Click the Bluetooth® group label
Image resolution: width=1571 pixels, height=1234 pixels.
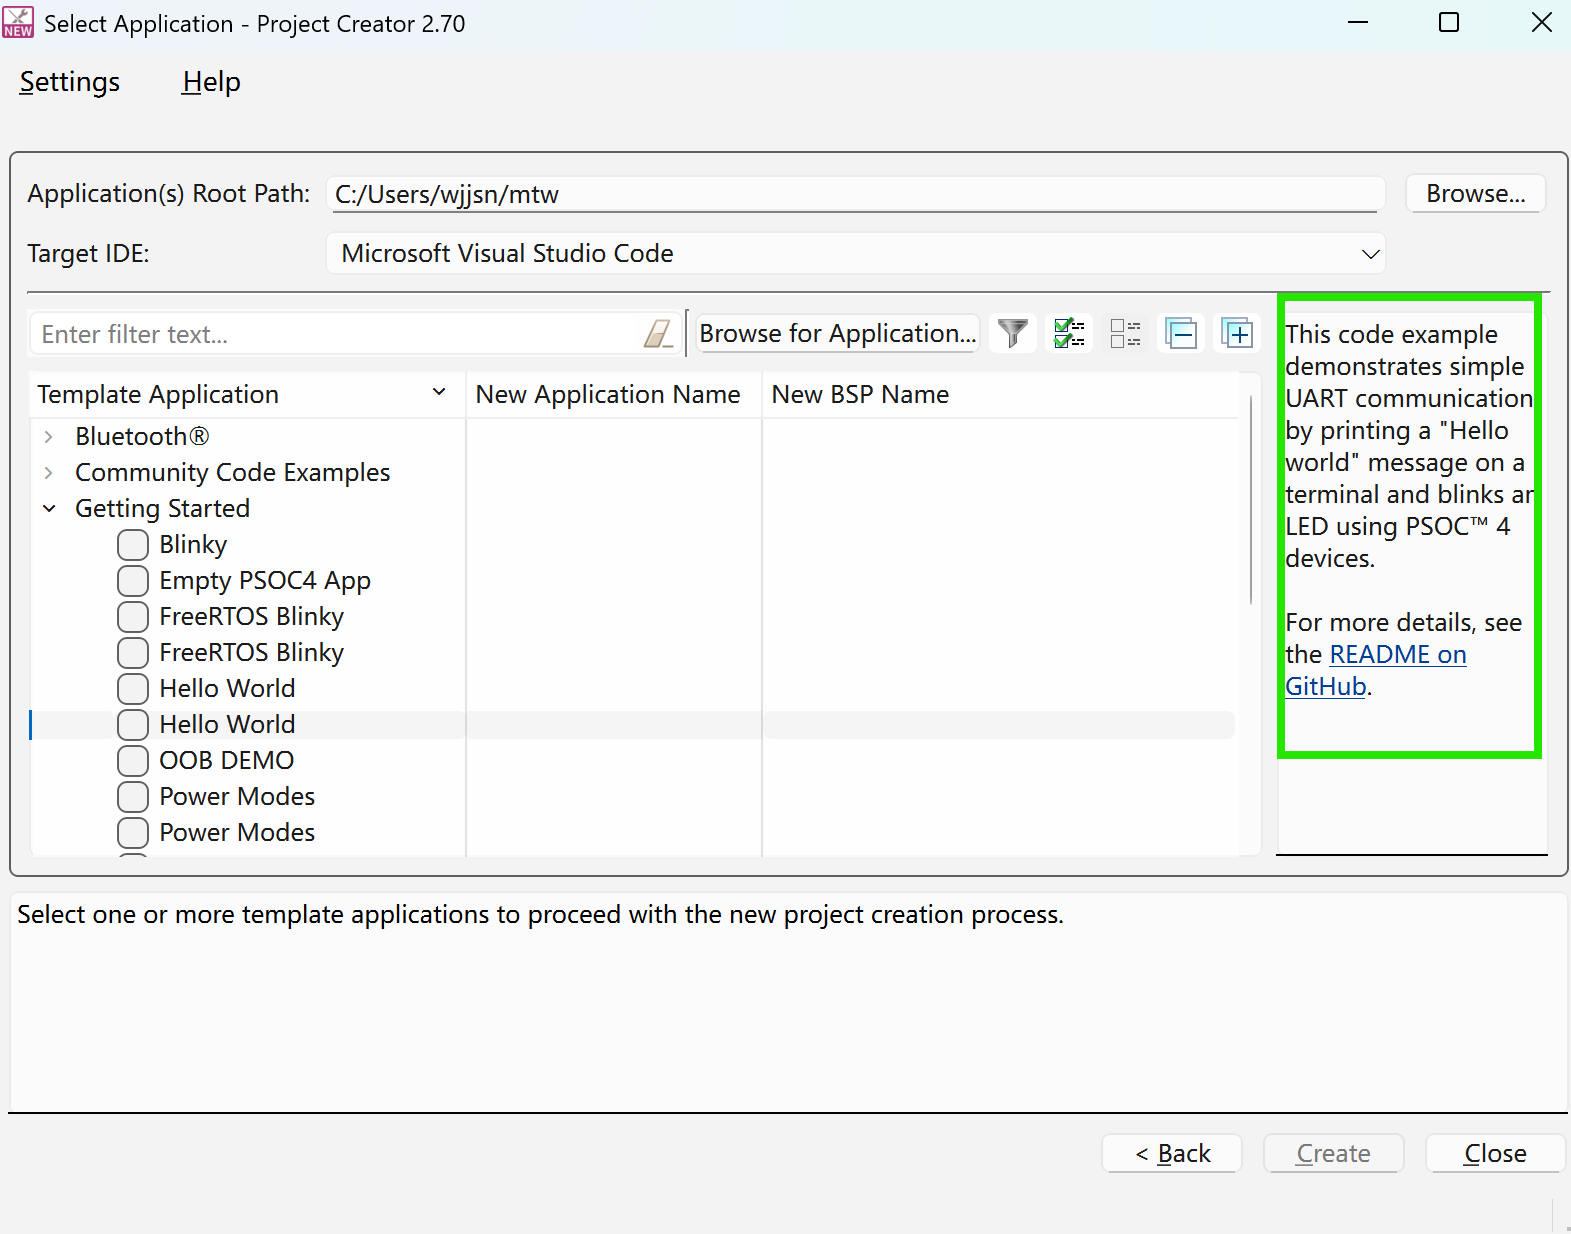[142, 437]
